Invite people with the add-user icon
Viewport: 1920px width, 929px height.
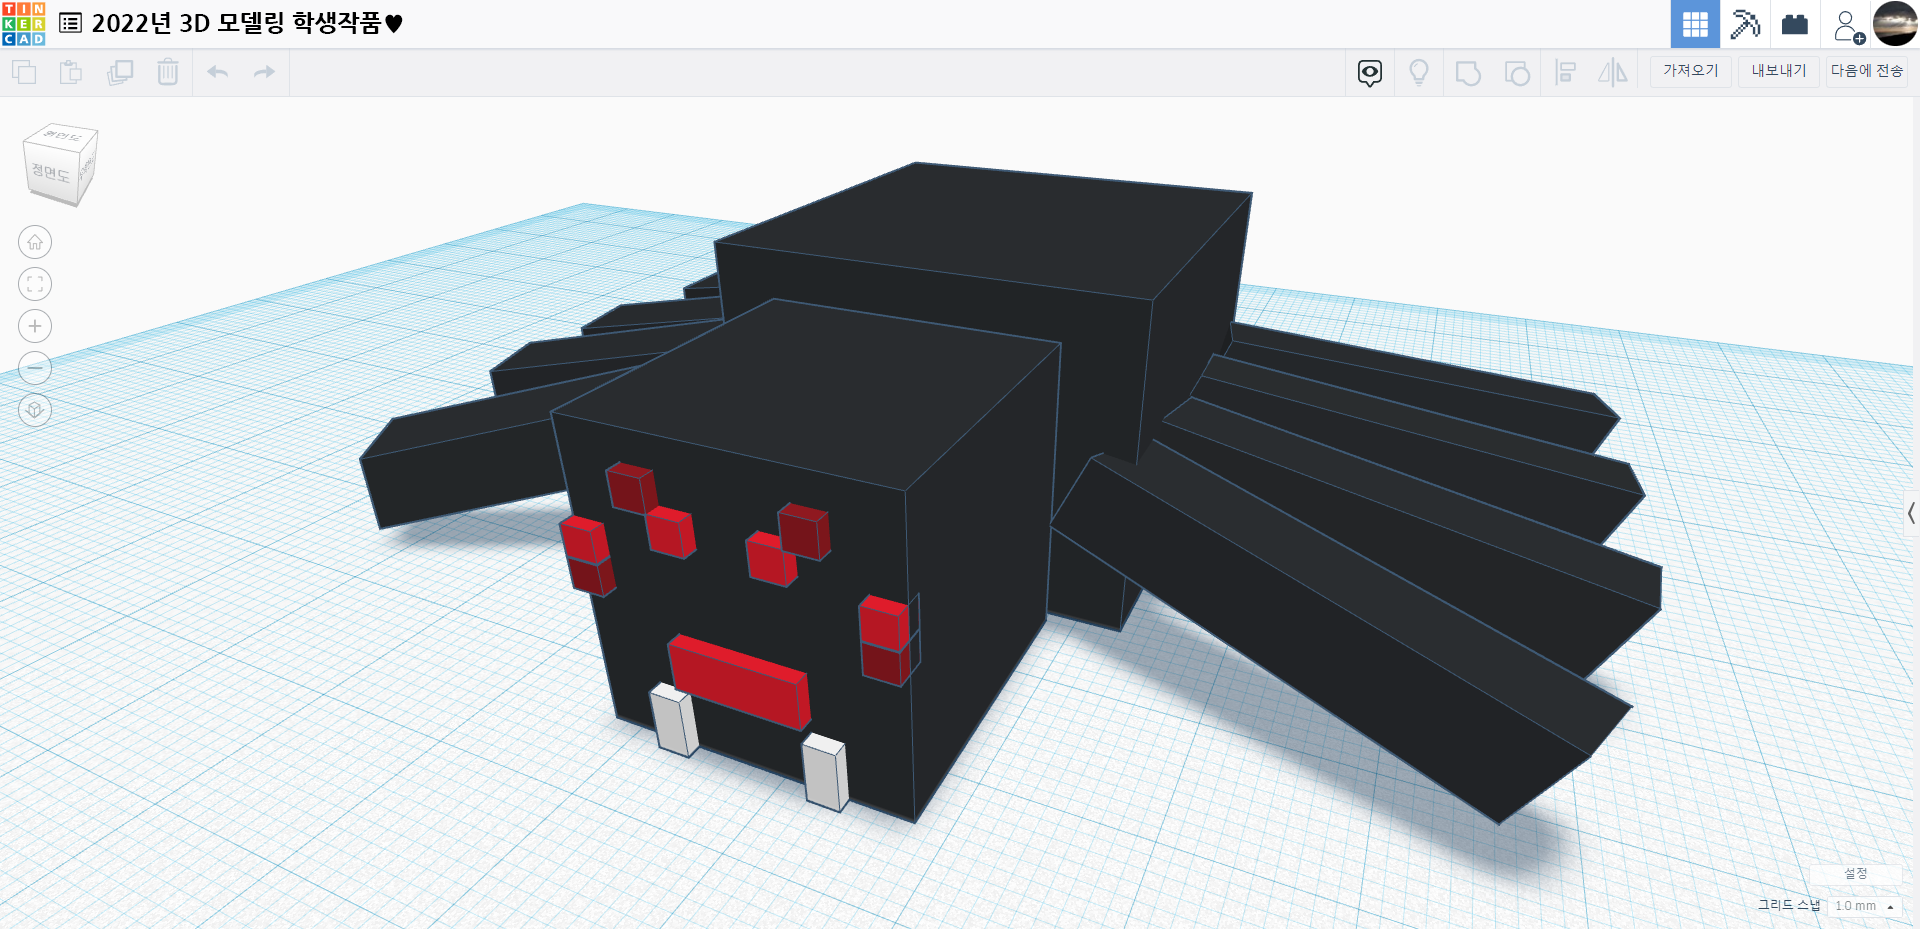[1848, 26]
